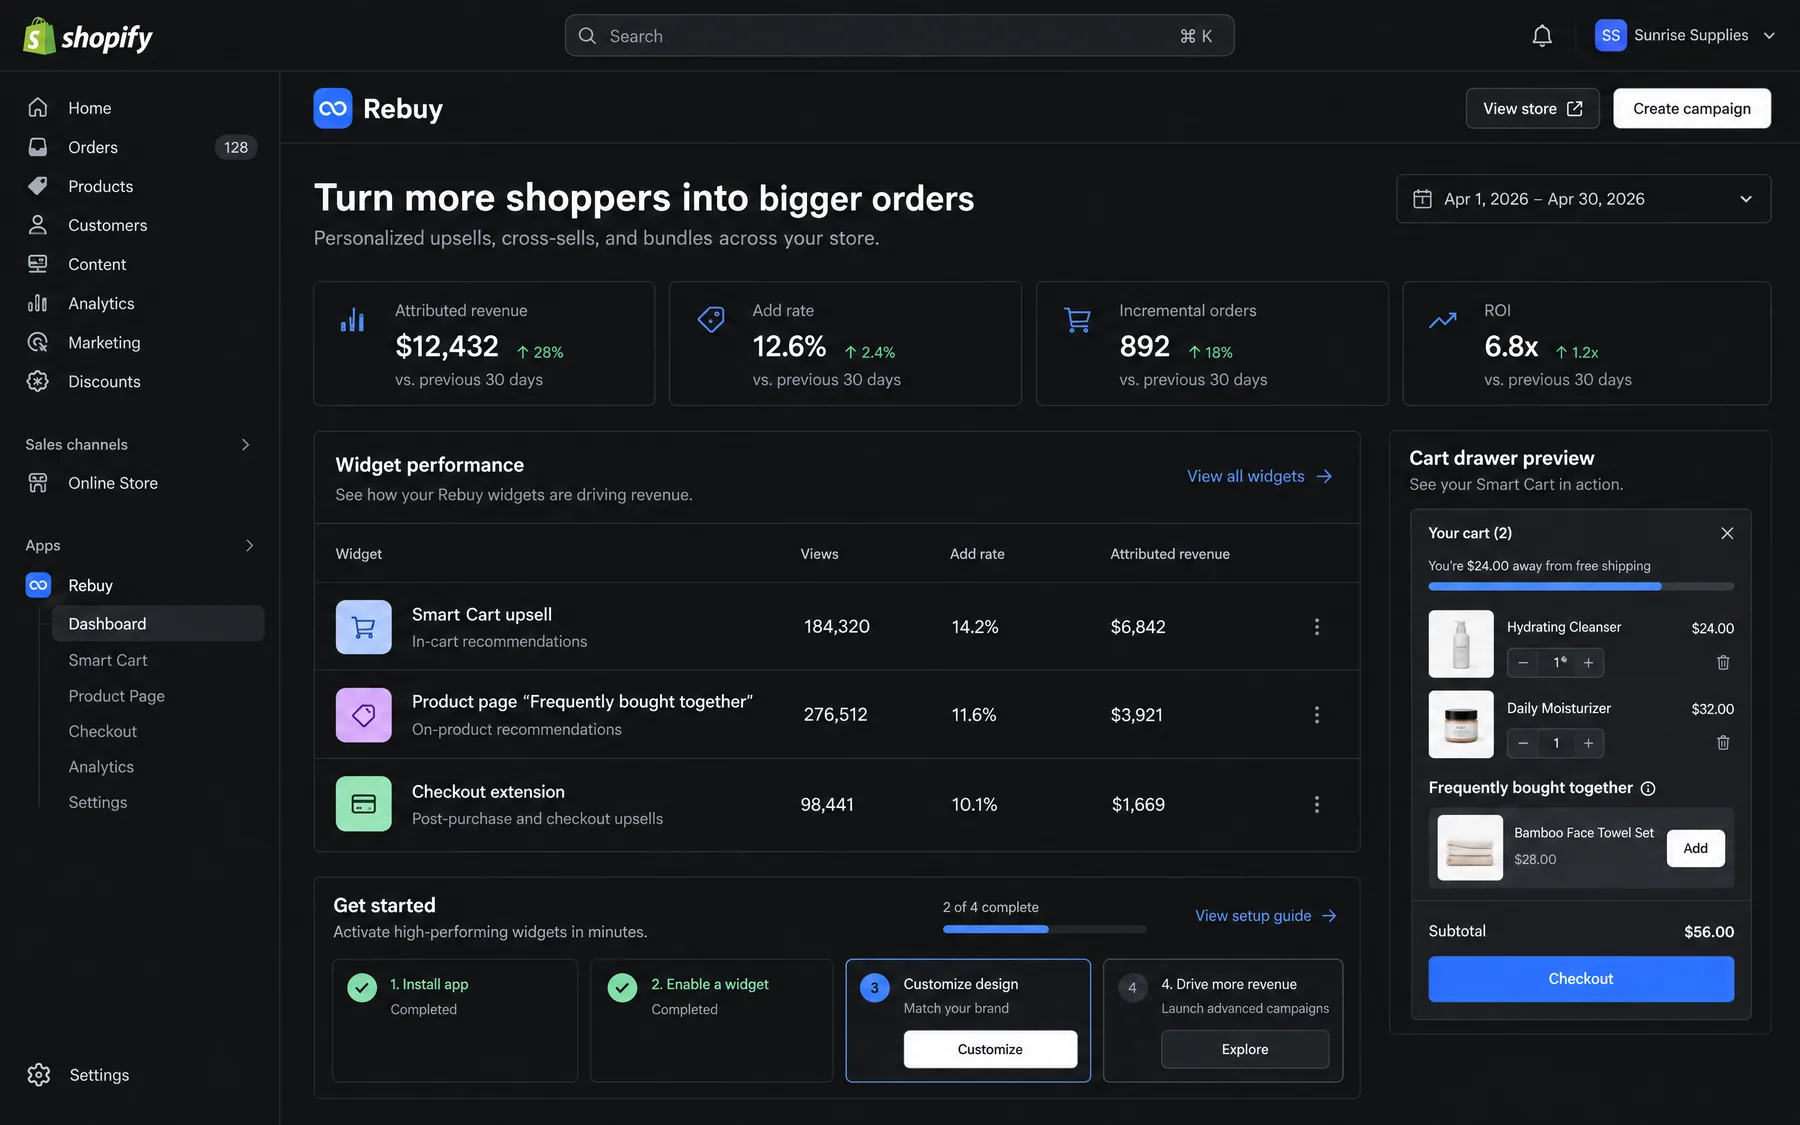1800x1125 pixels.
Task: Click the Explore button
Action: pyautogui.click(x=1244, y=1049)
